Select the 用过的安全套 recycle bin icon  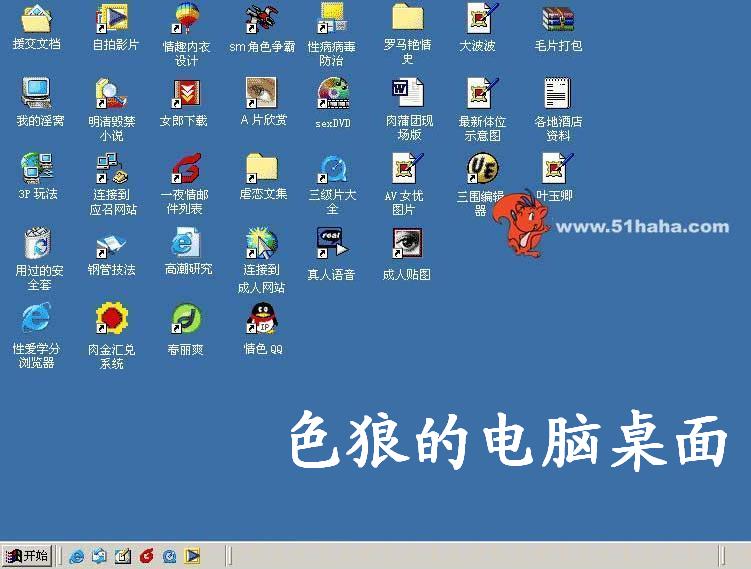click(37, 243)
